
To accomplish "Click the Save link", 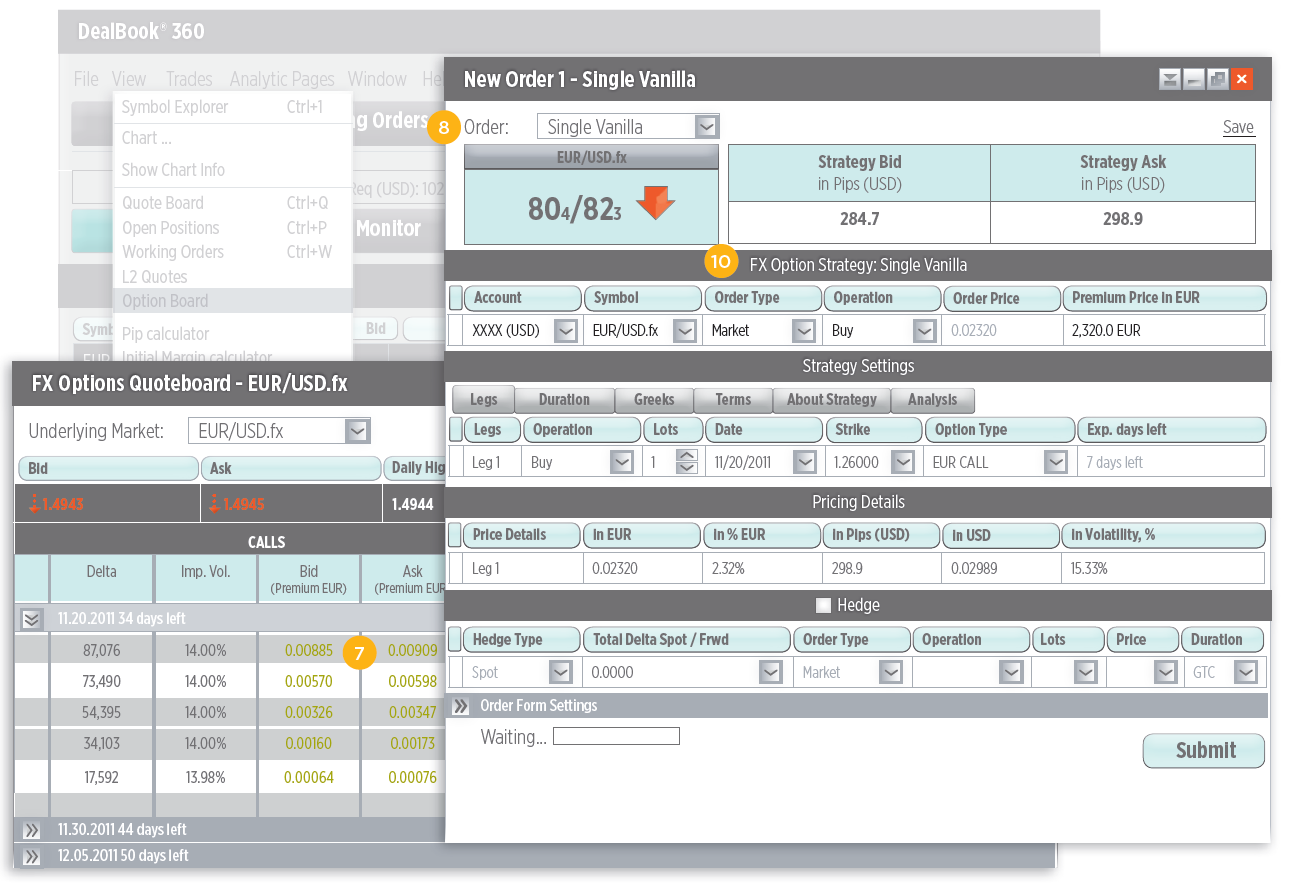I will click(x=1238, y=127).
